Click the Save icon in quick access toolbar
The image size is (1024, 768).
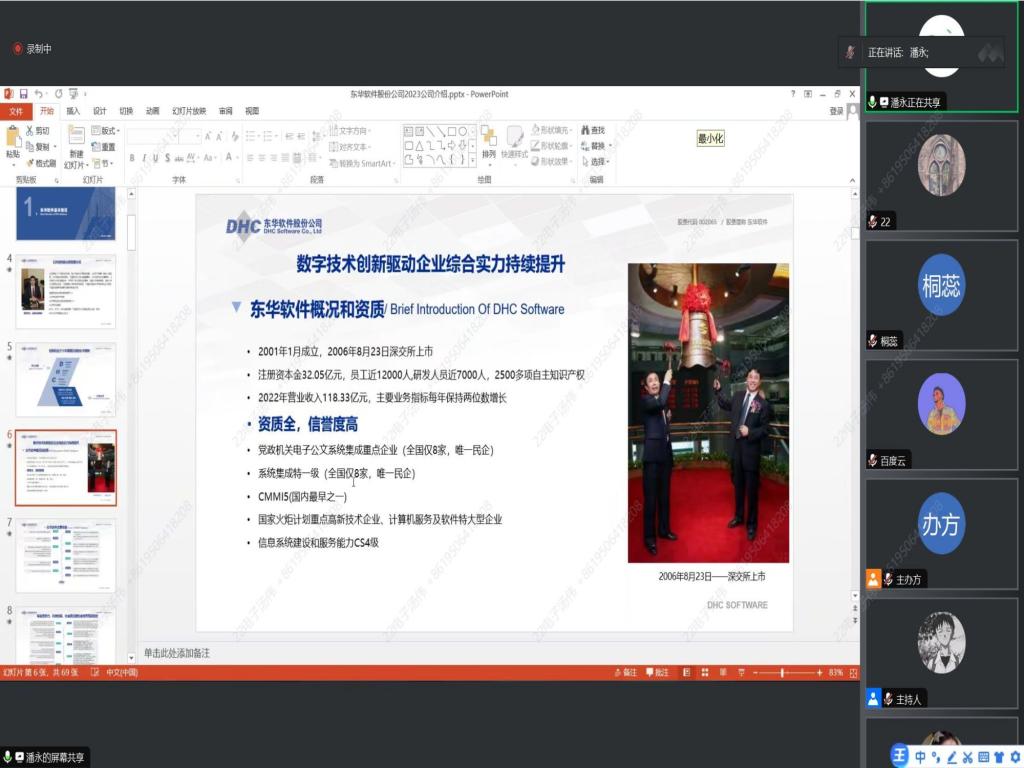pos(24,94)
